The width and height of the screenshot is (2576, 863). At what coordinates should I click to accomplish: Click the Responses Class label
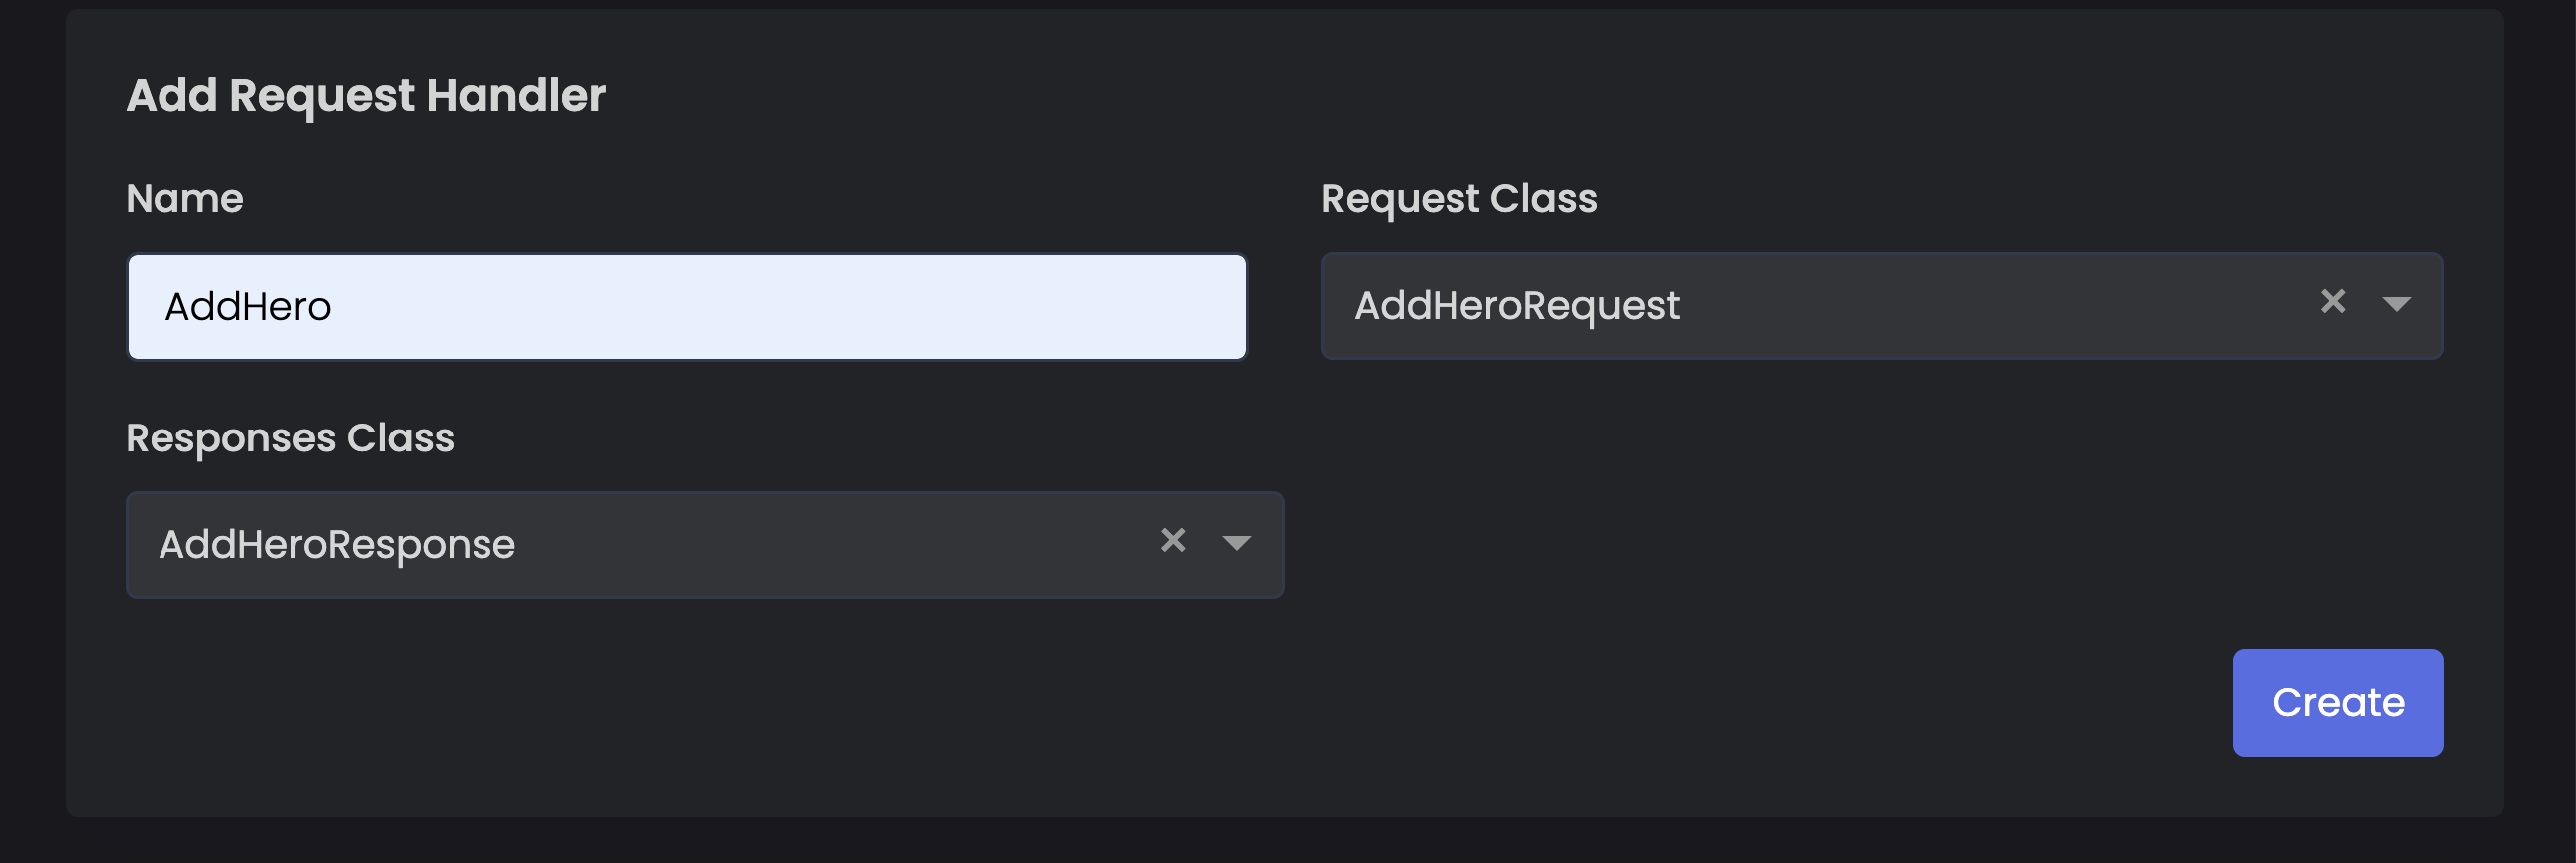[290, 439]
